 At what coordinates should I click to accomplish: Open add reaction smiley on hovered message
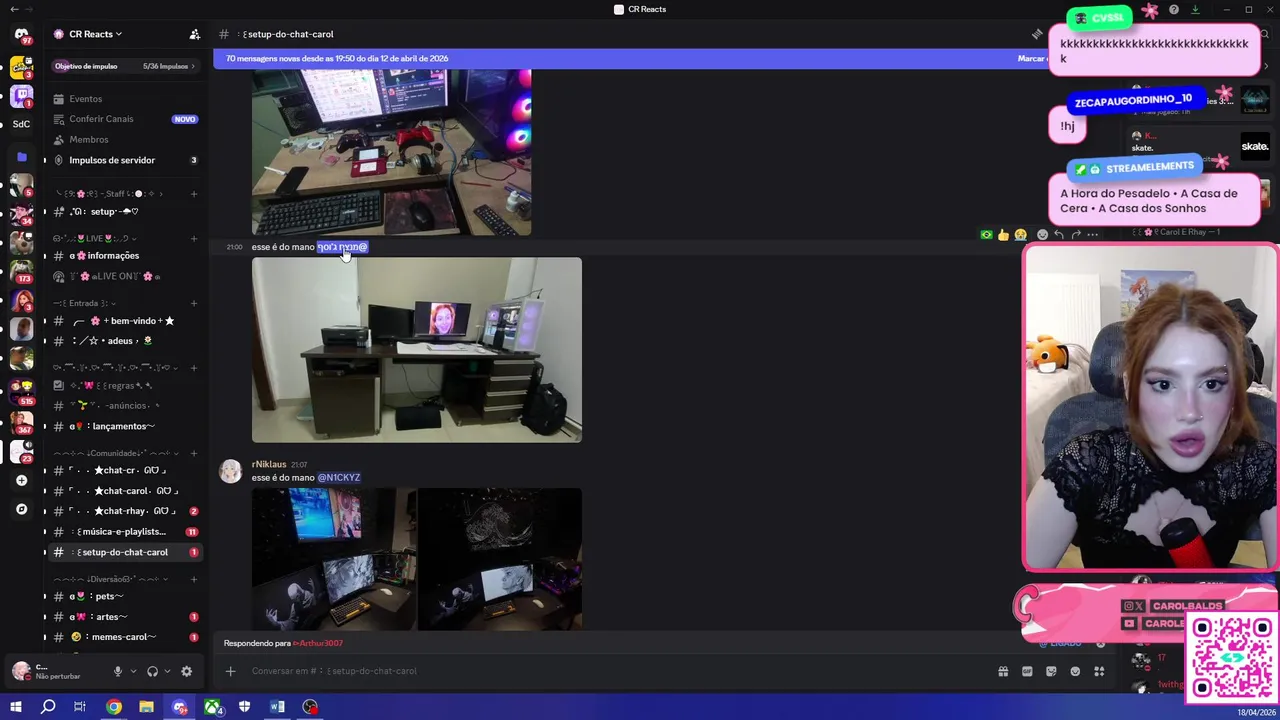click(1042, 234)
